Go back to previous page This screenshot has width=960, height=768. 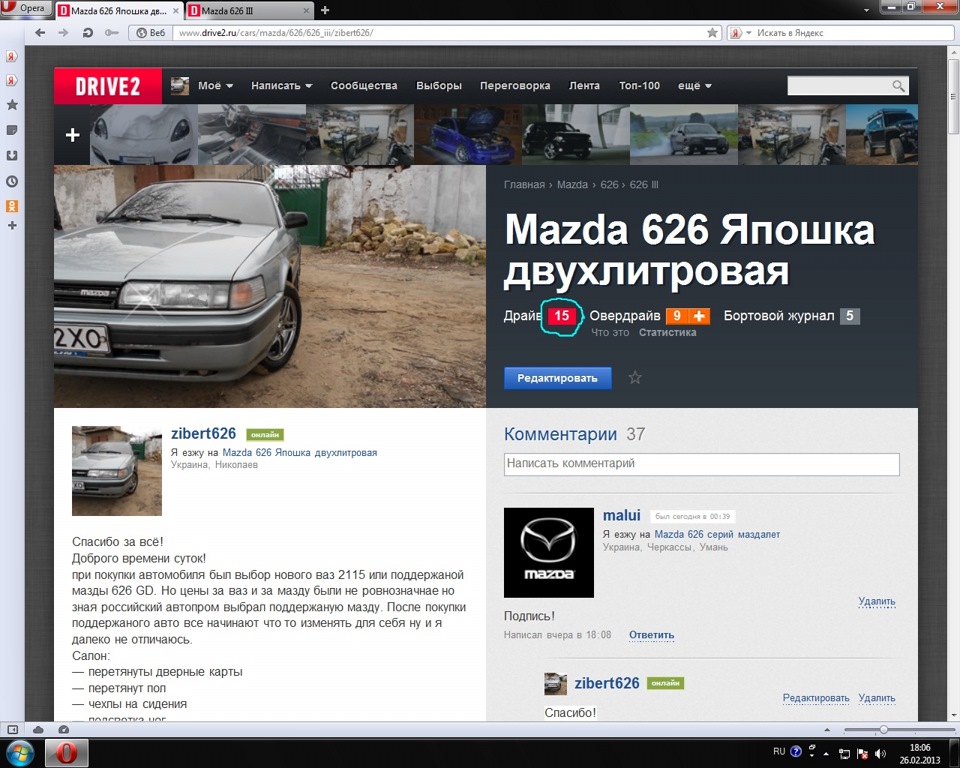pyautogui.click(x=40, y=32)
